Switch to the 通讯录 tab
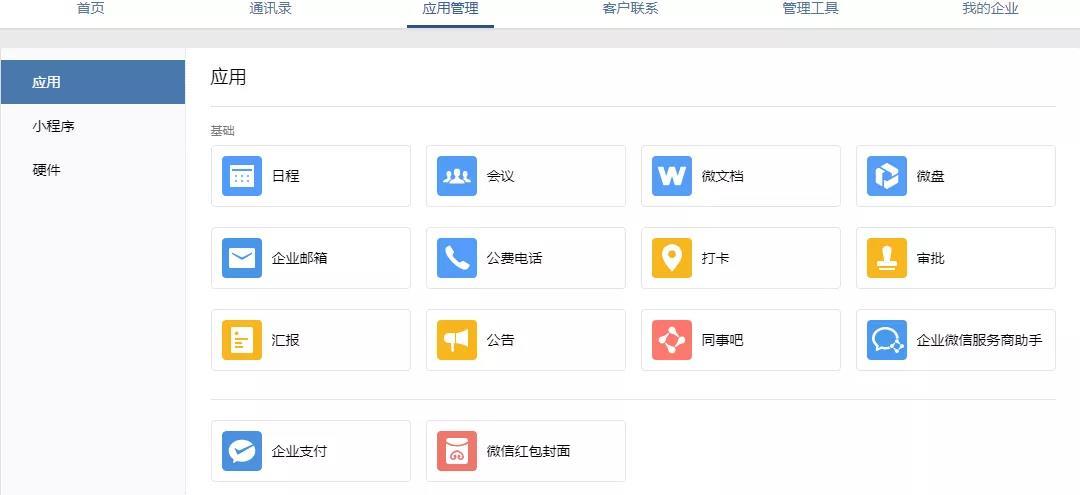1080x495 pixels. 270,9
